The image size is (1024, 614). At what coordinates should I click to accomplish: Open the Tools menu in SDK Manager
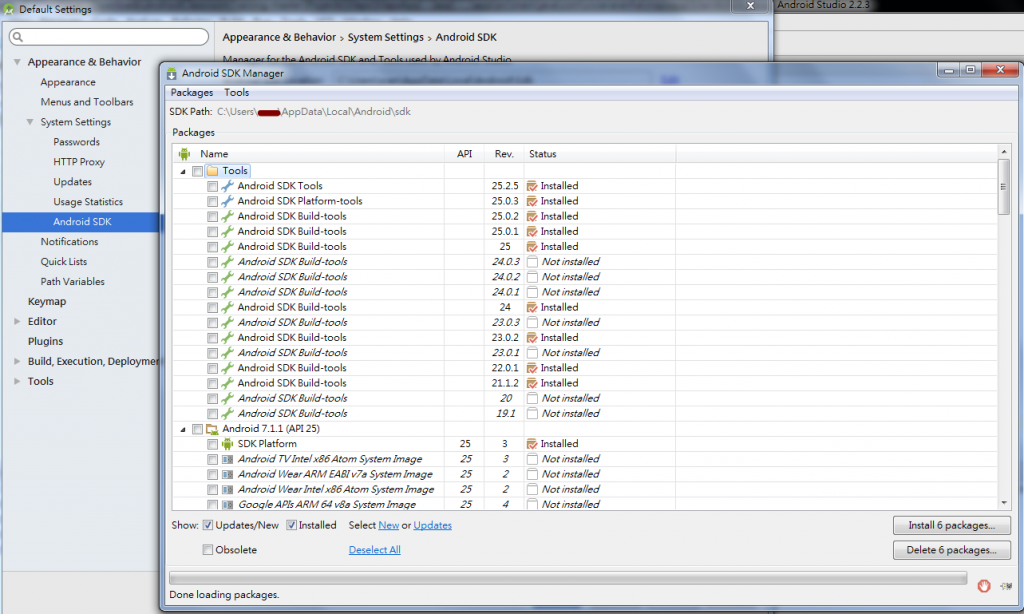point(236,93)
